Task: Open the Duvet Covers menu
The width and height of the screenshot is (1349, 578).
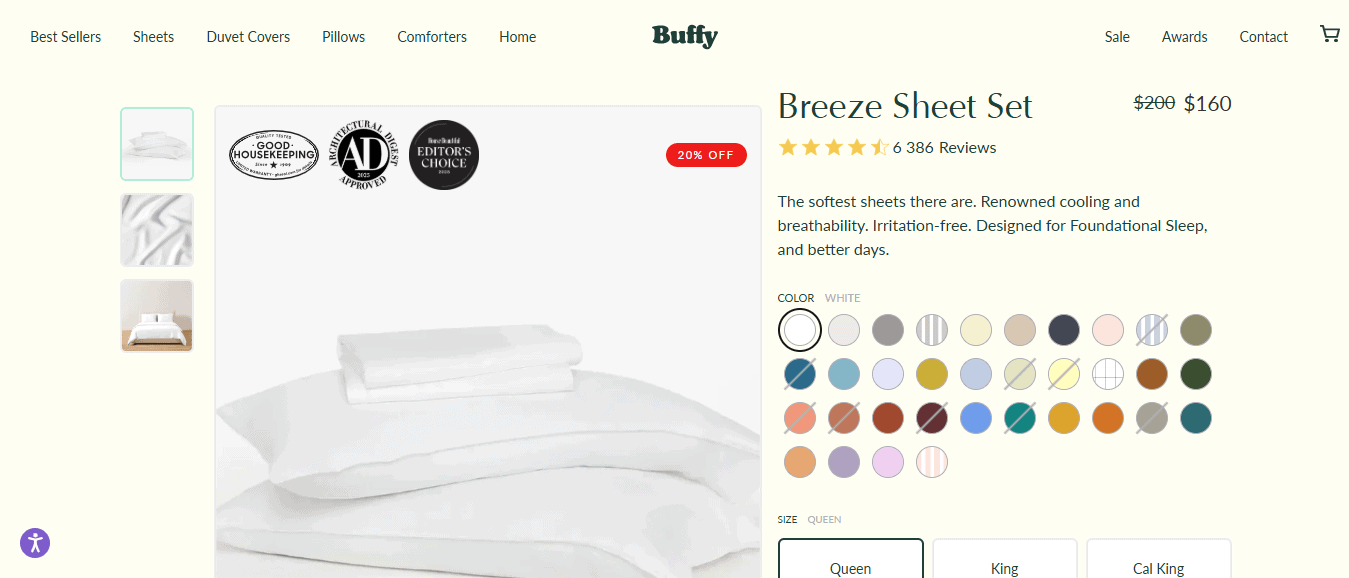Action: 248,37
